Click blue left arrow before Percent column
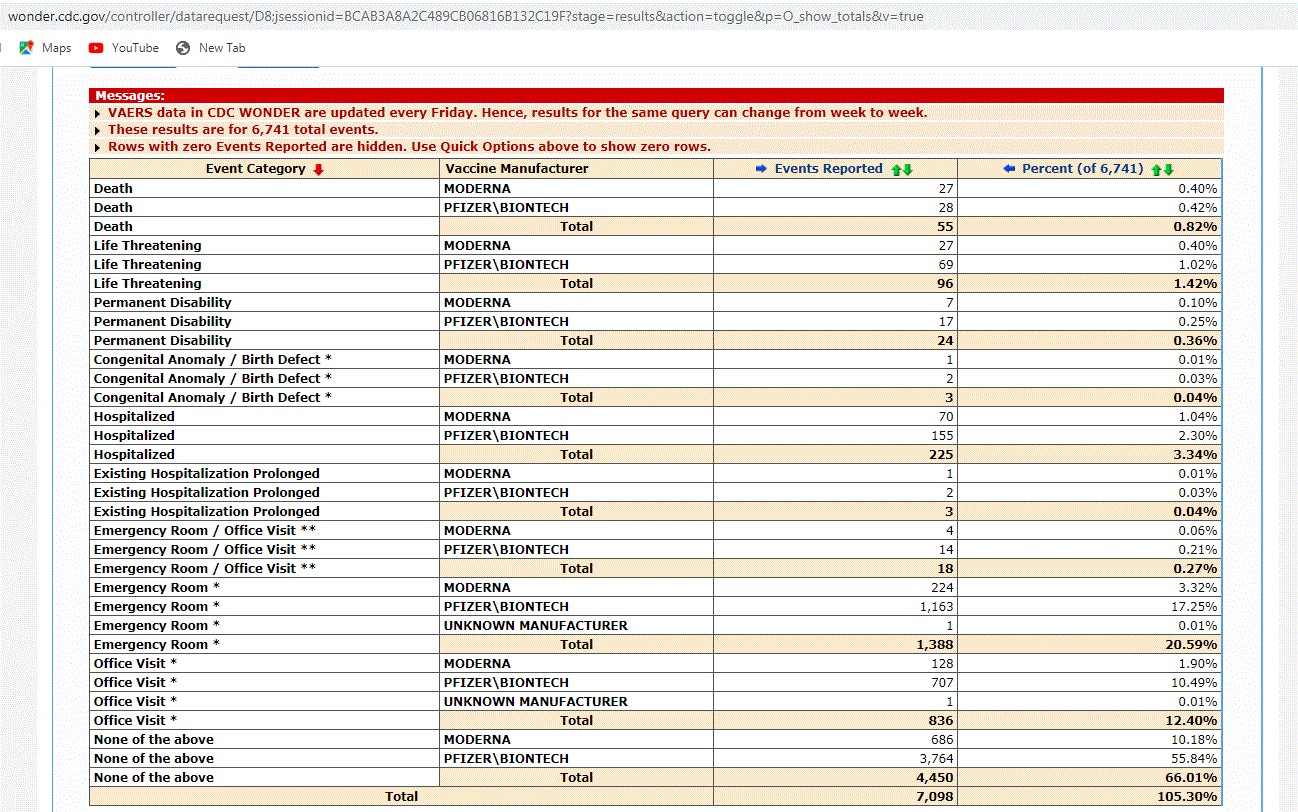 tap(1009, 169)
